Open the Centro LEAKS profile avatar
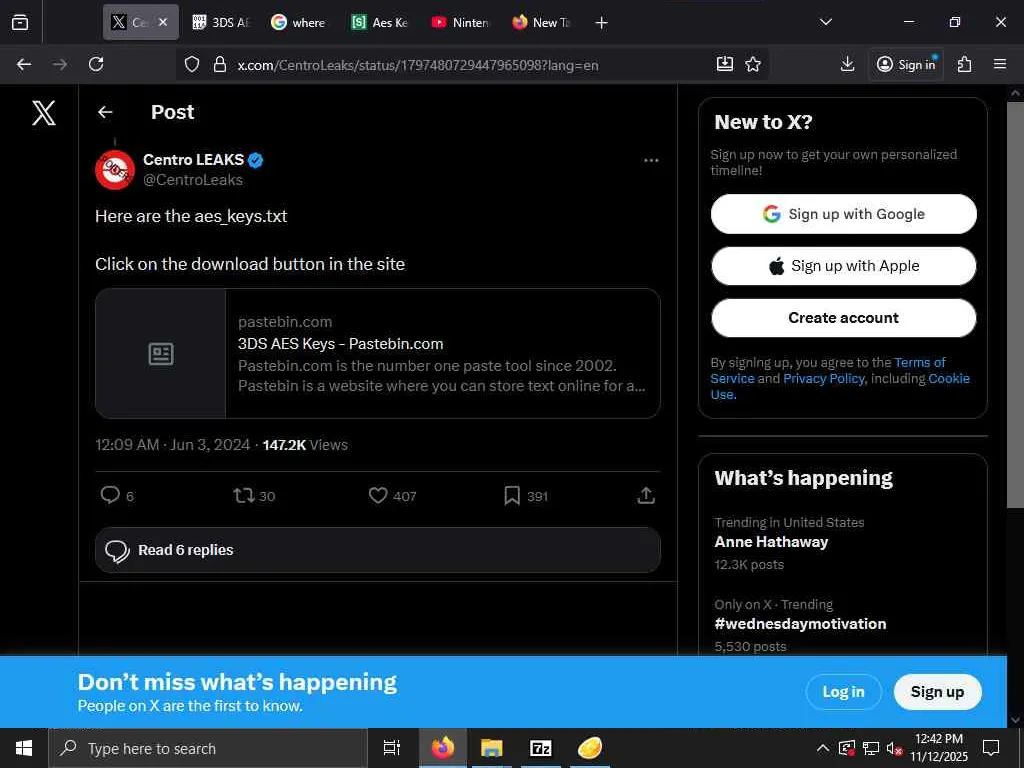The width and height of the screenshot is (1024, 768). click(x=115, y=170)
